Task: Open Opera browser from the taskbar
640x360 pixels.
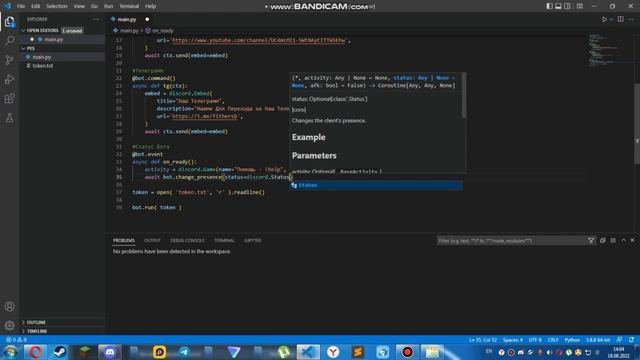Action: [35, 352]
